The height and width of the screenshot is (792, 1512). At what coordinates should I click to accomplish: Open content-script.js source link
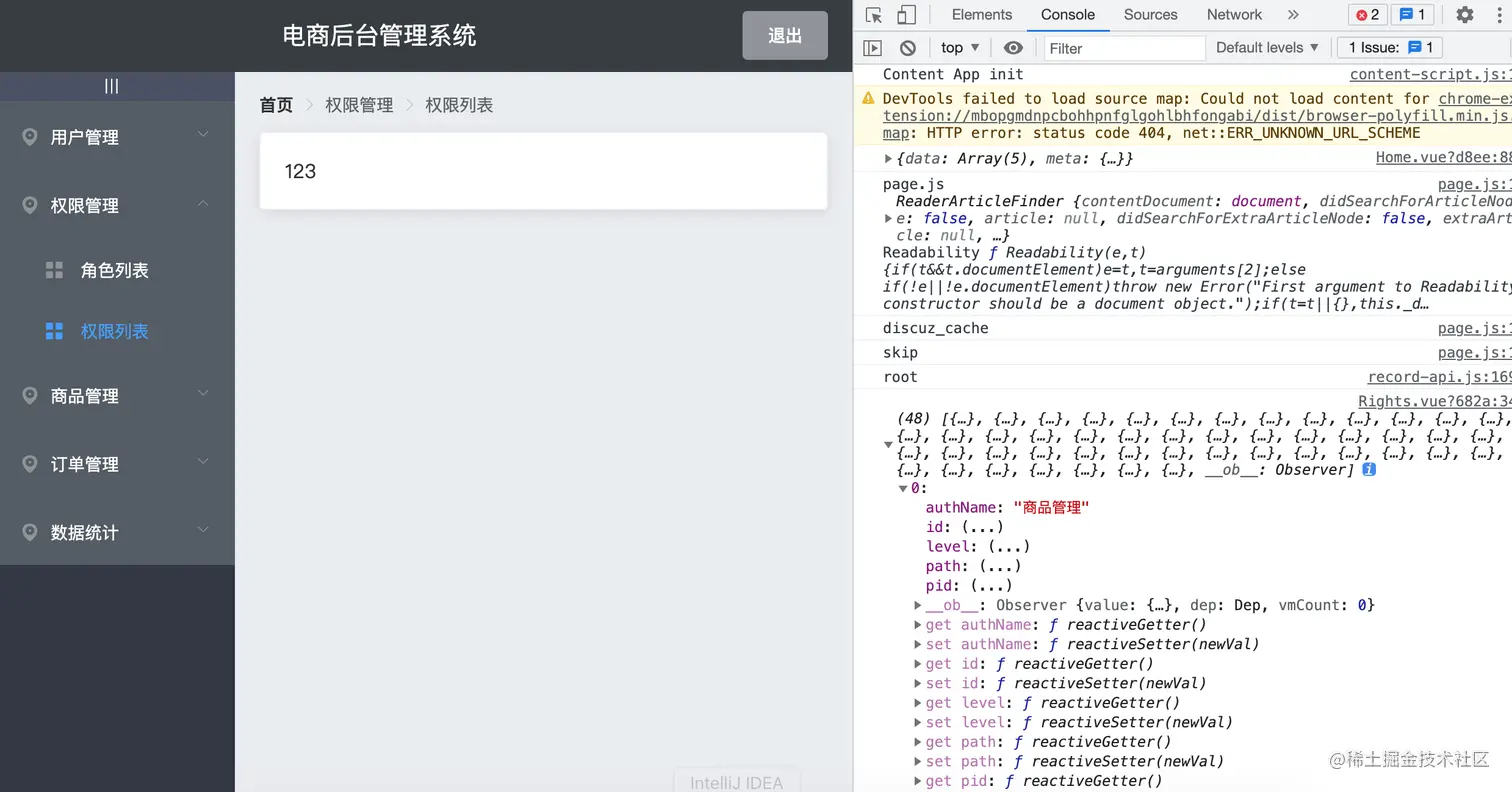point(1430,75)
